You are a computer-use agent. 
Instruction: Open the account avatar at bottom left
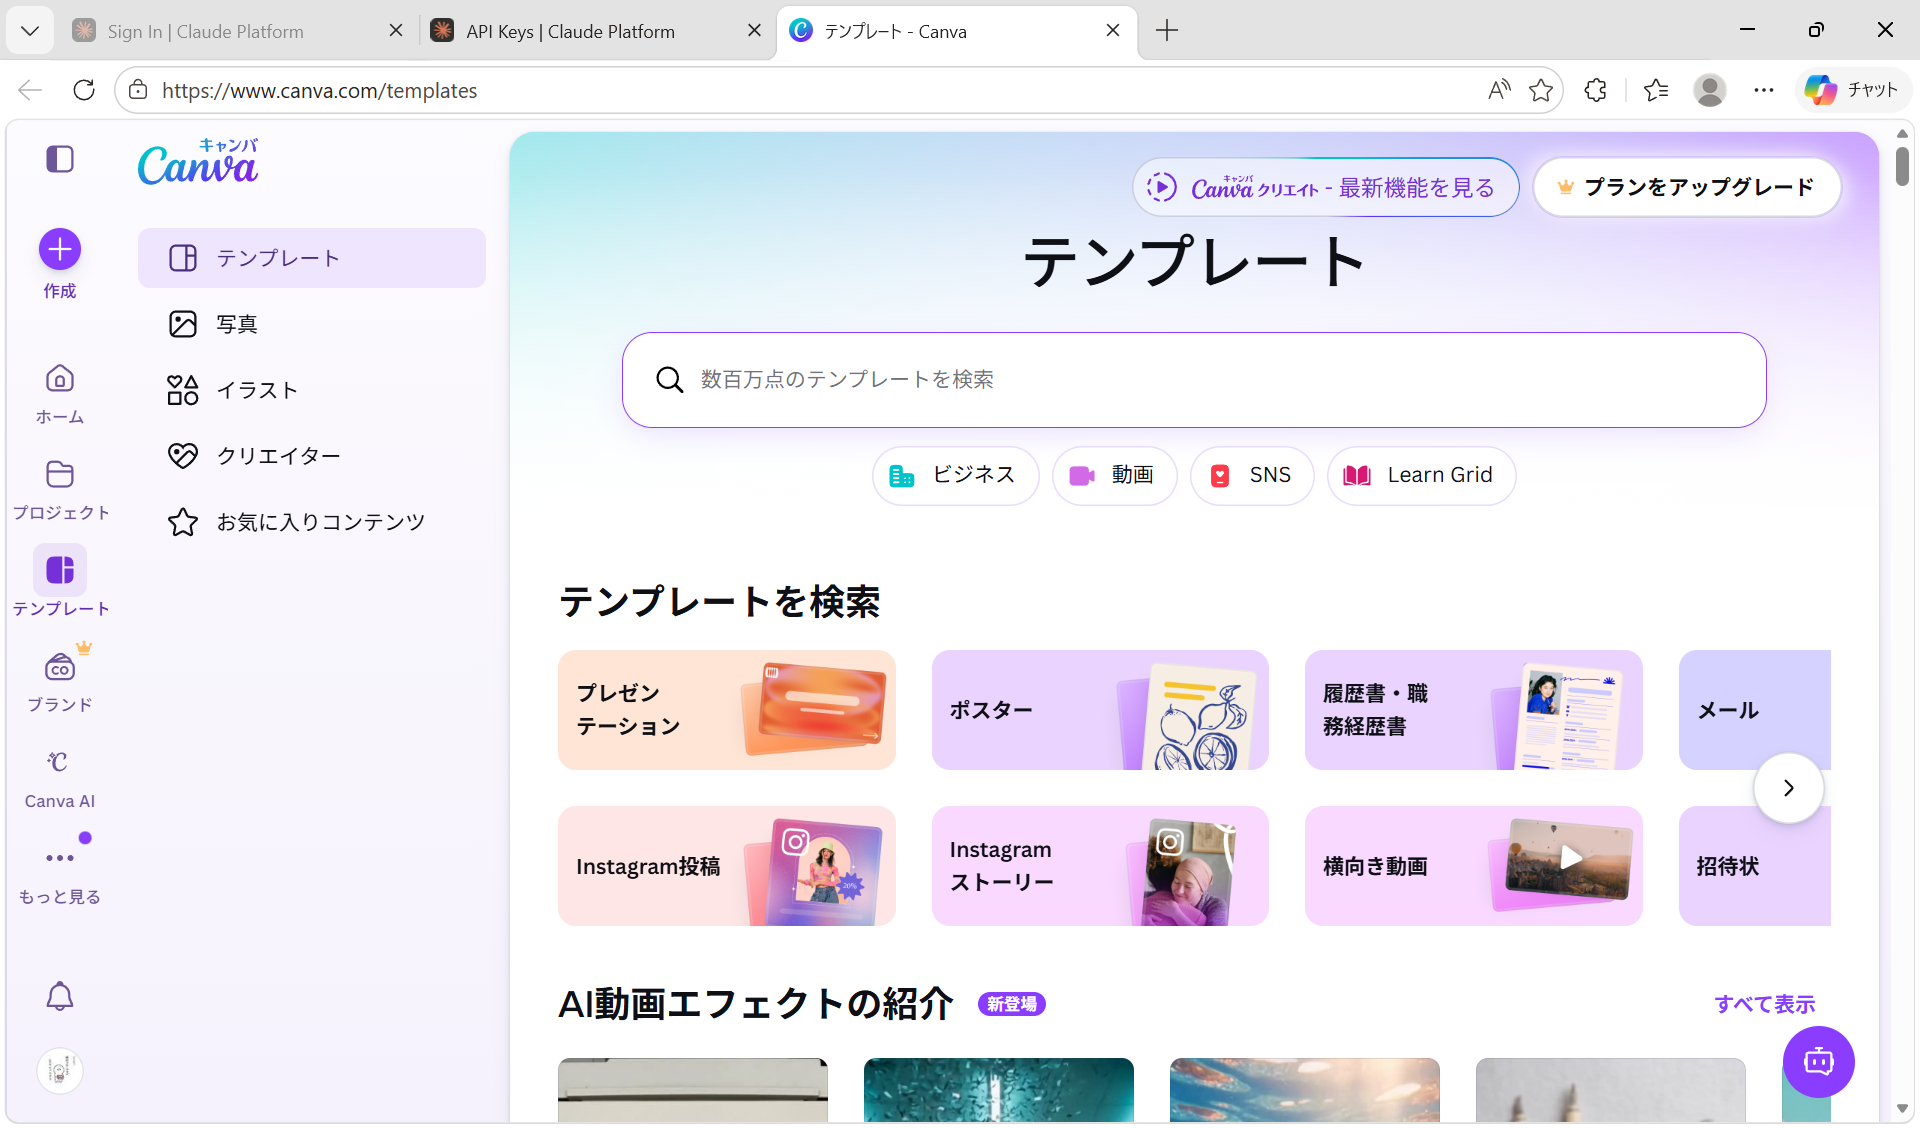coord(60,1071)
